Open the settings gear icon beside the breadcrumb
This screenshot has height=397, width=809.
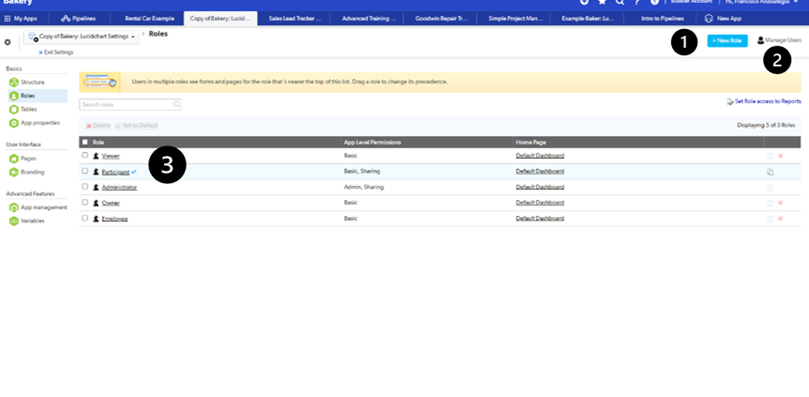tap(7, 42)
